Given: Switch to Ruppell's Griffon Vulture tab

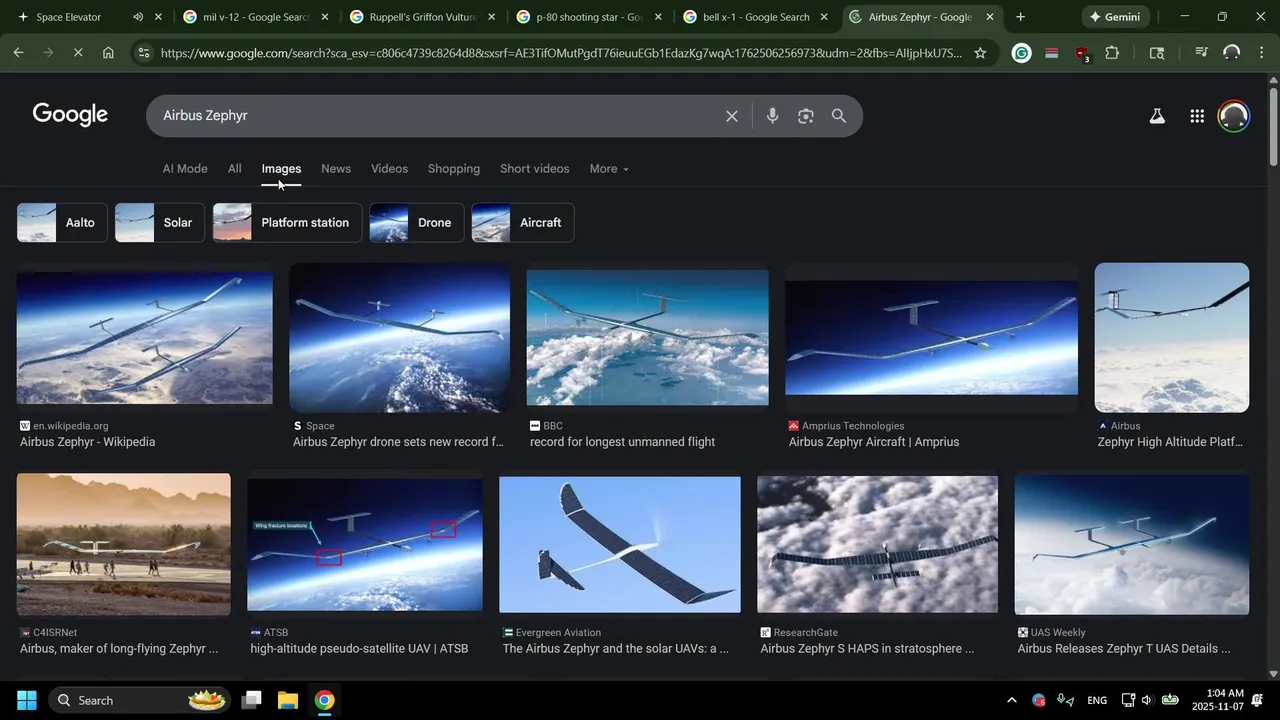Looking at the screenshot, I should [x=422, y=17].
